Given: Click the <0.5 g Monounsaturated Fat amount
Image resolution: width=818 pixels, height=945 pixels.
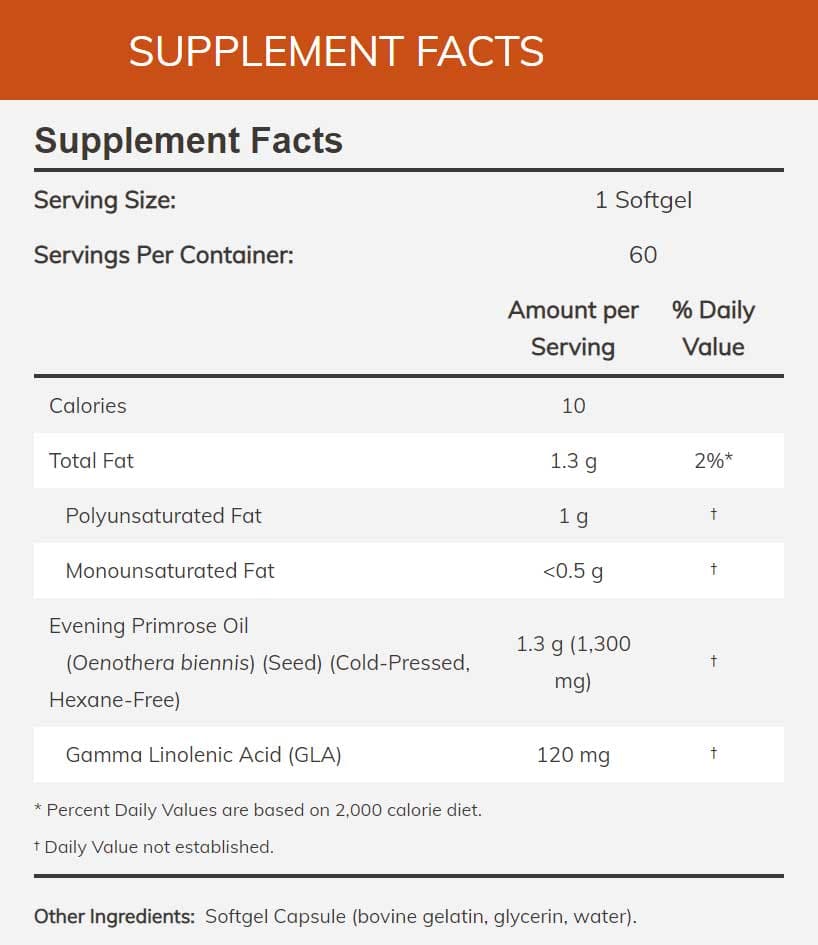Looking at the screenshot, I should (573, 571).
